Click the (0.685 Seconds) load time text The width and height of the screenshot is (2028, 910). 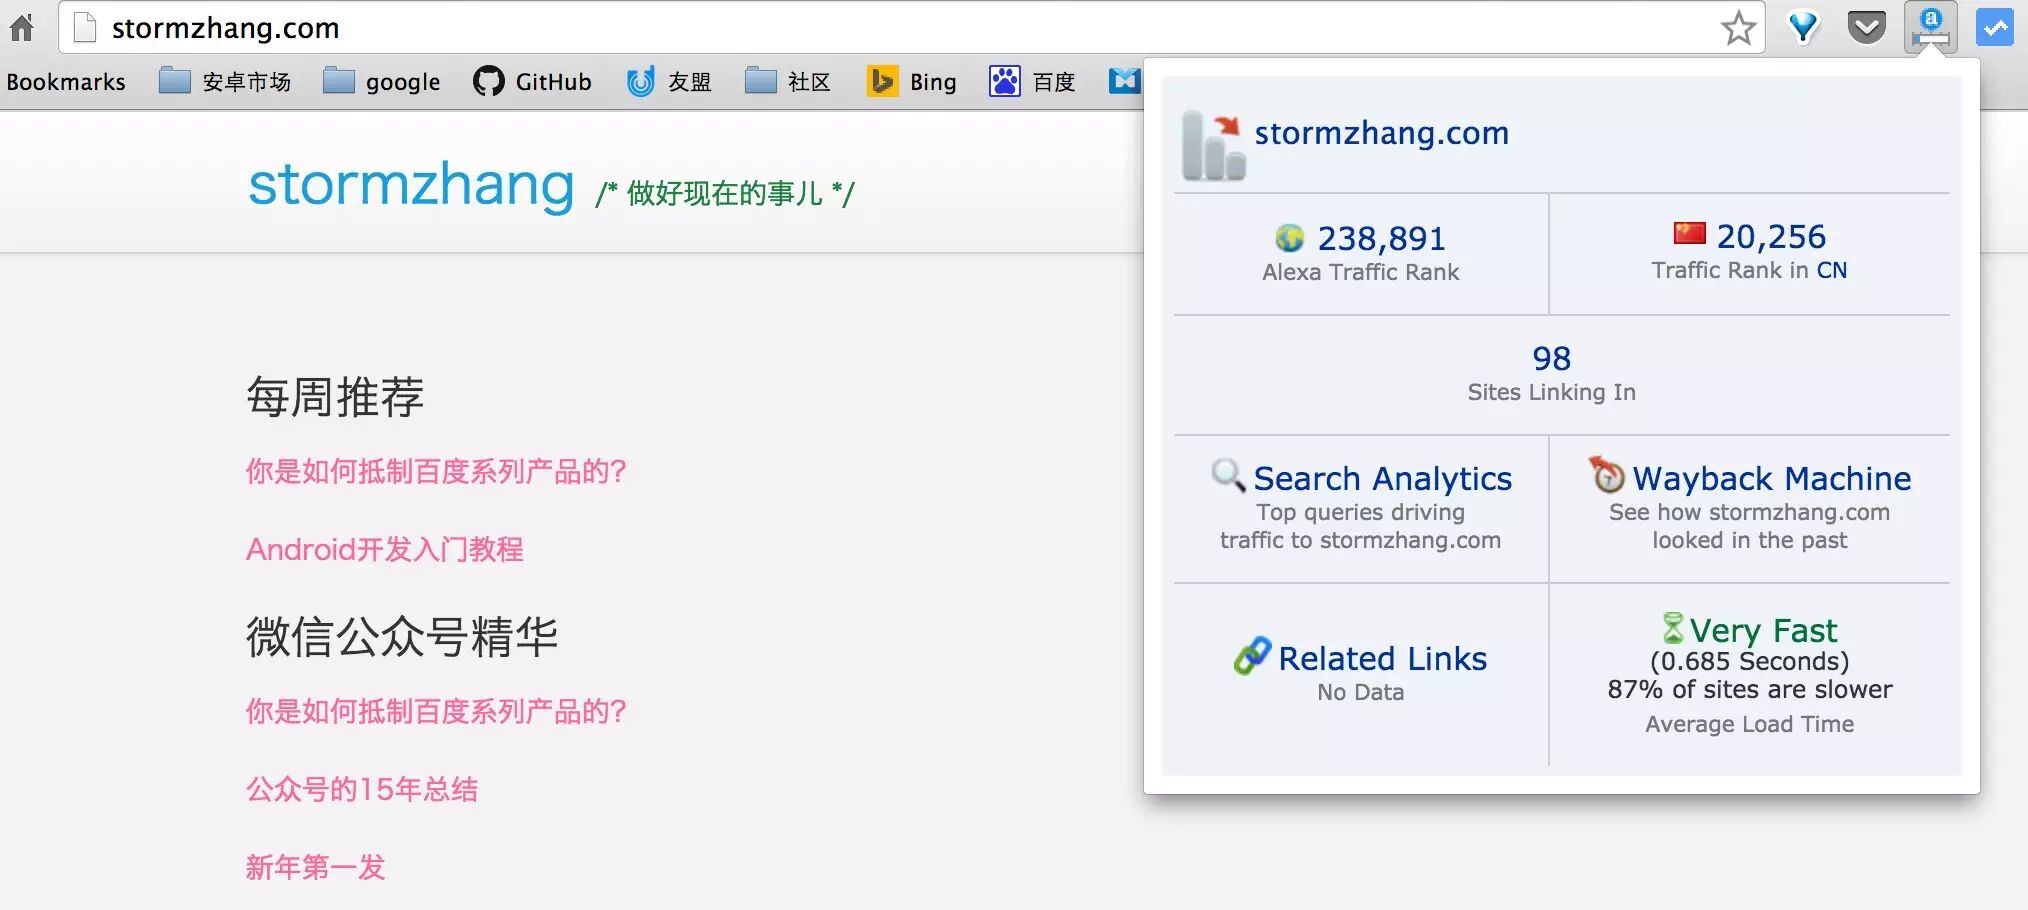point(1750,661)
